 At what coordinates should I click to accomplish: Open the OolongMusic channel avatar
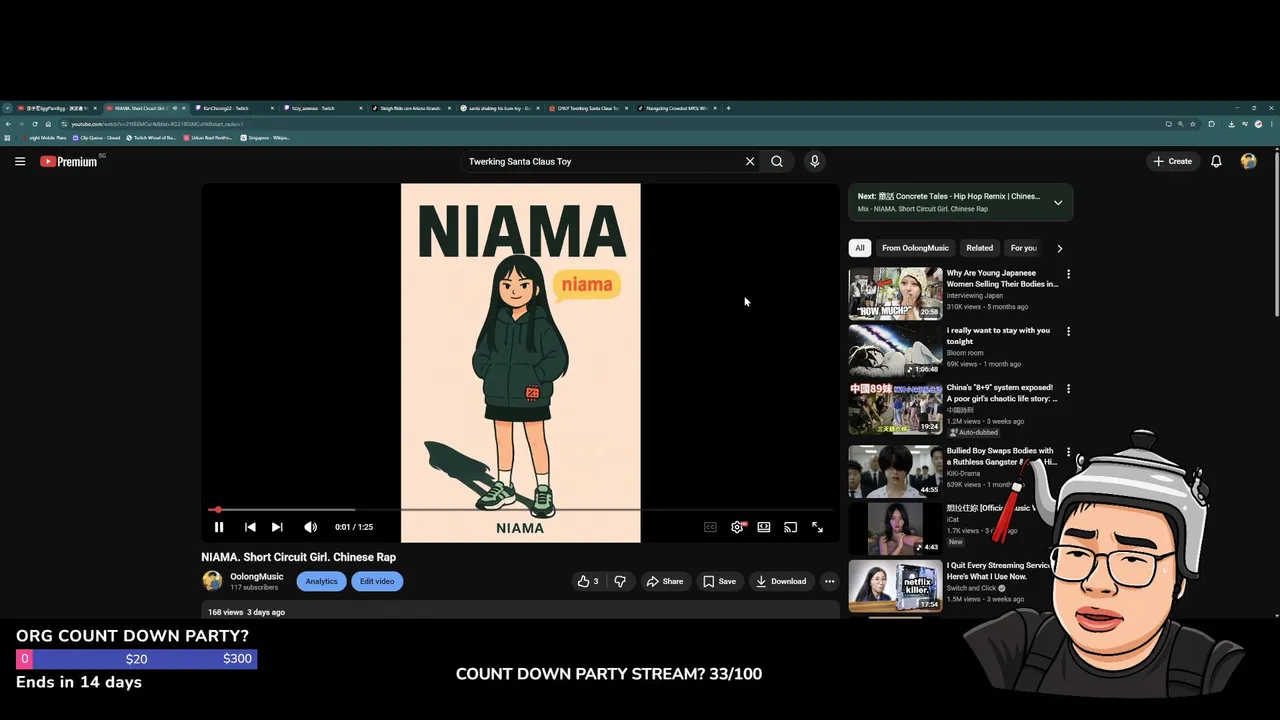coord(212,581)
